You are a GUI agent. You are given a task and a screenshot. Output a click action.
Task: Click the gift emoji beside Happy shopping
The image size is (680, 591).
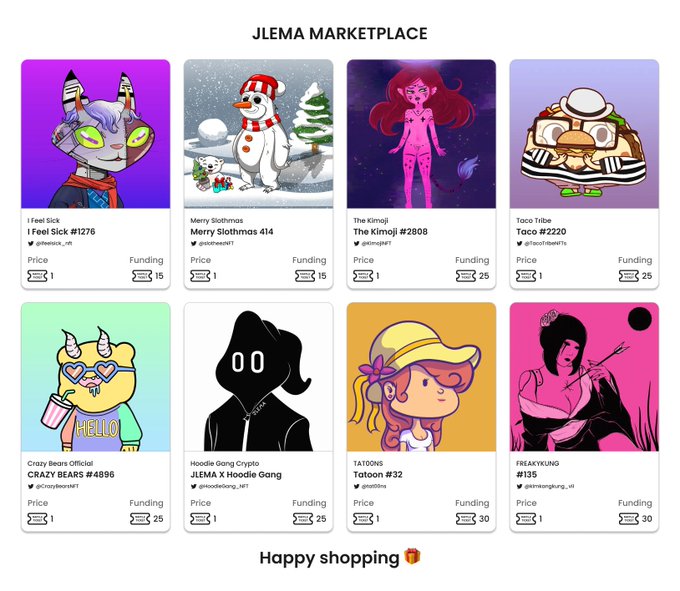tap(412, 556)
